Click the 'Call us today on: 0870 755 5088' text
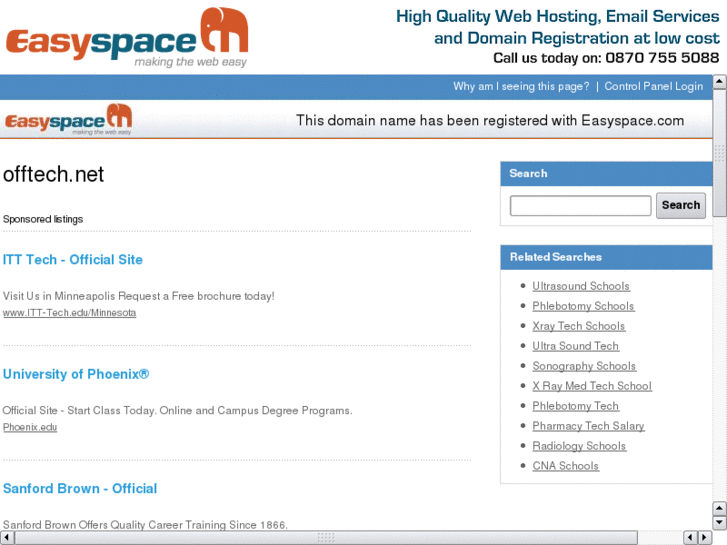Viewport: 727px width, 545px height. coord(606,58)
